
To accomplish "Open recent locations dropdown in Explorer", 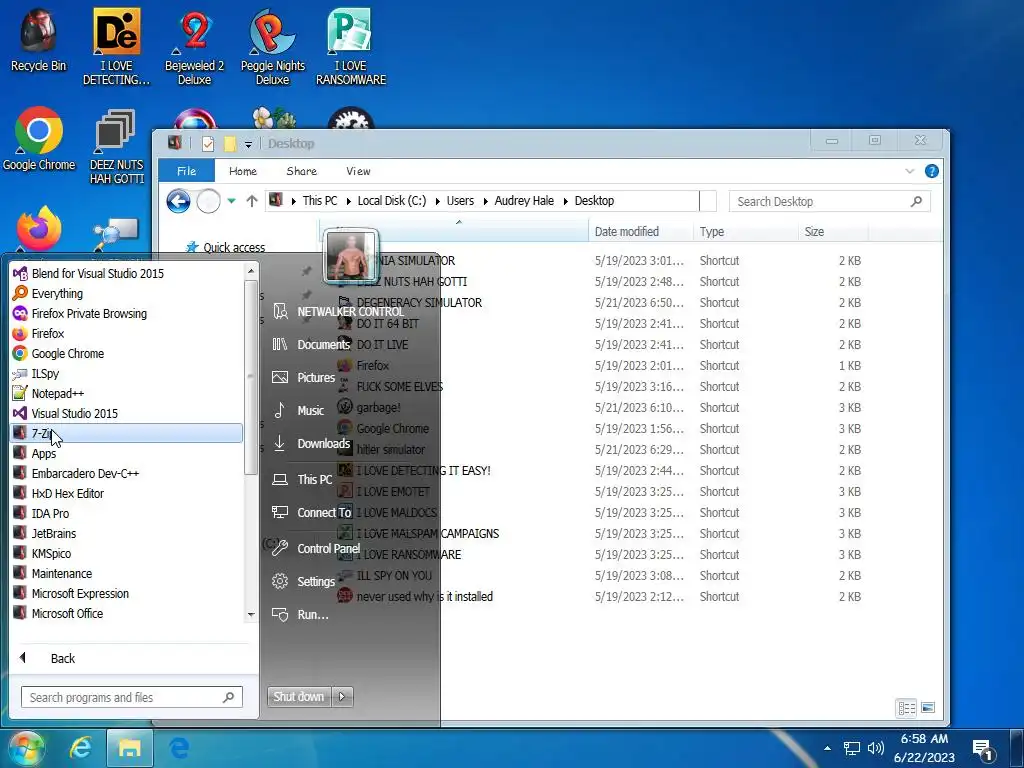I will [x=231, y=201].
